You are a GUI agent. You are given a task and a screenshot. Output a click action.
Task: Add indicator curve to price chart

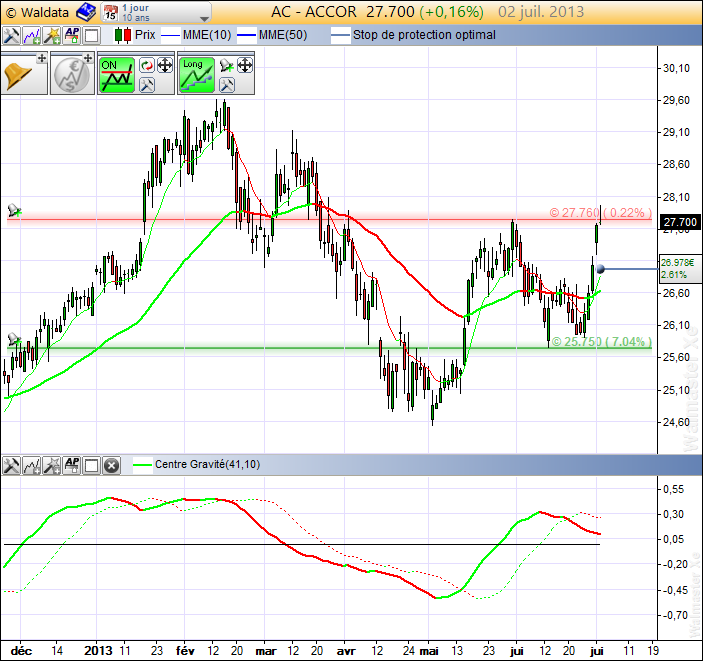pos(32,35)
